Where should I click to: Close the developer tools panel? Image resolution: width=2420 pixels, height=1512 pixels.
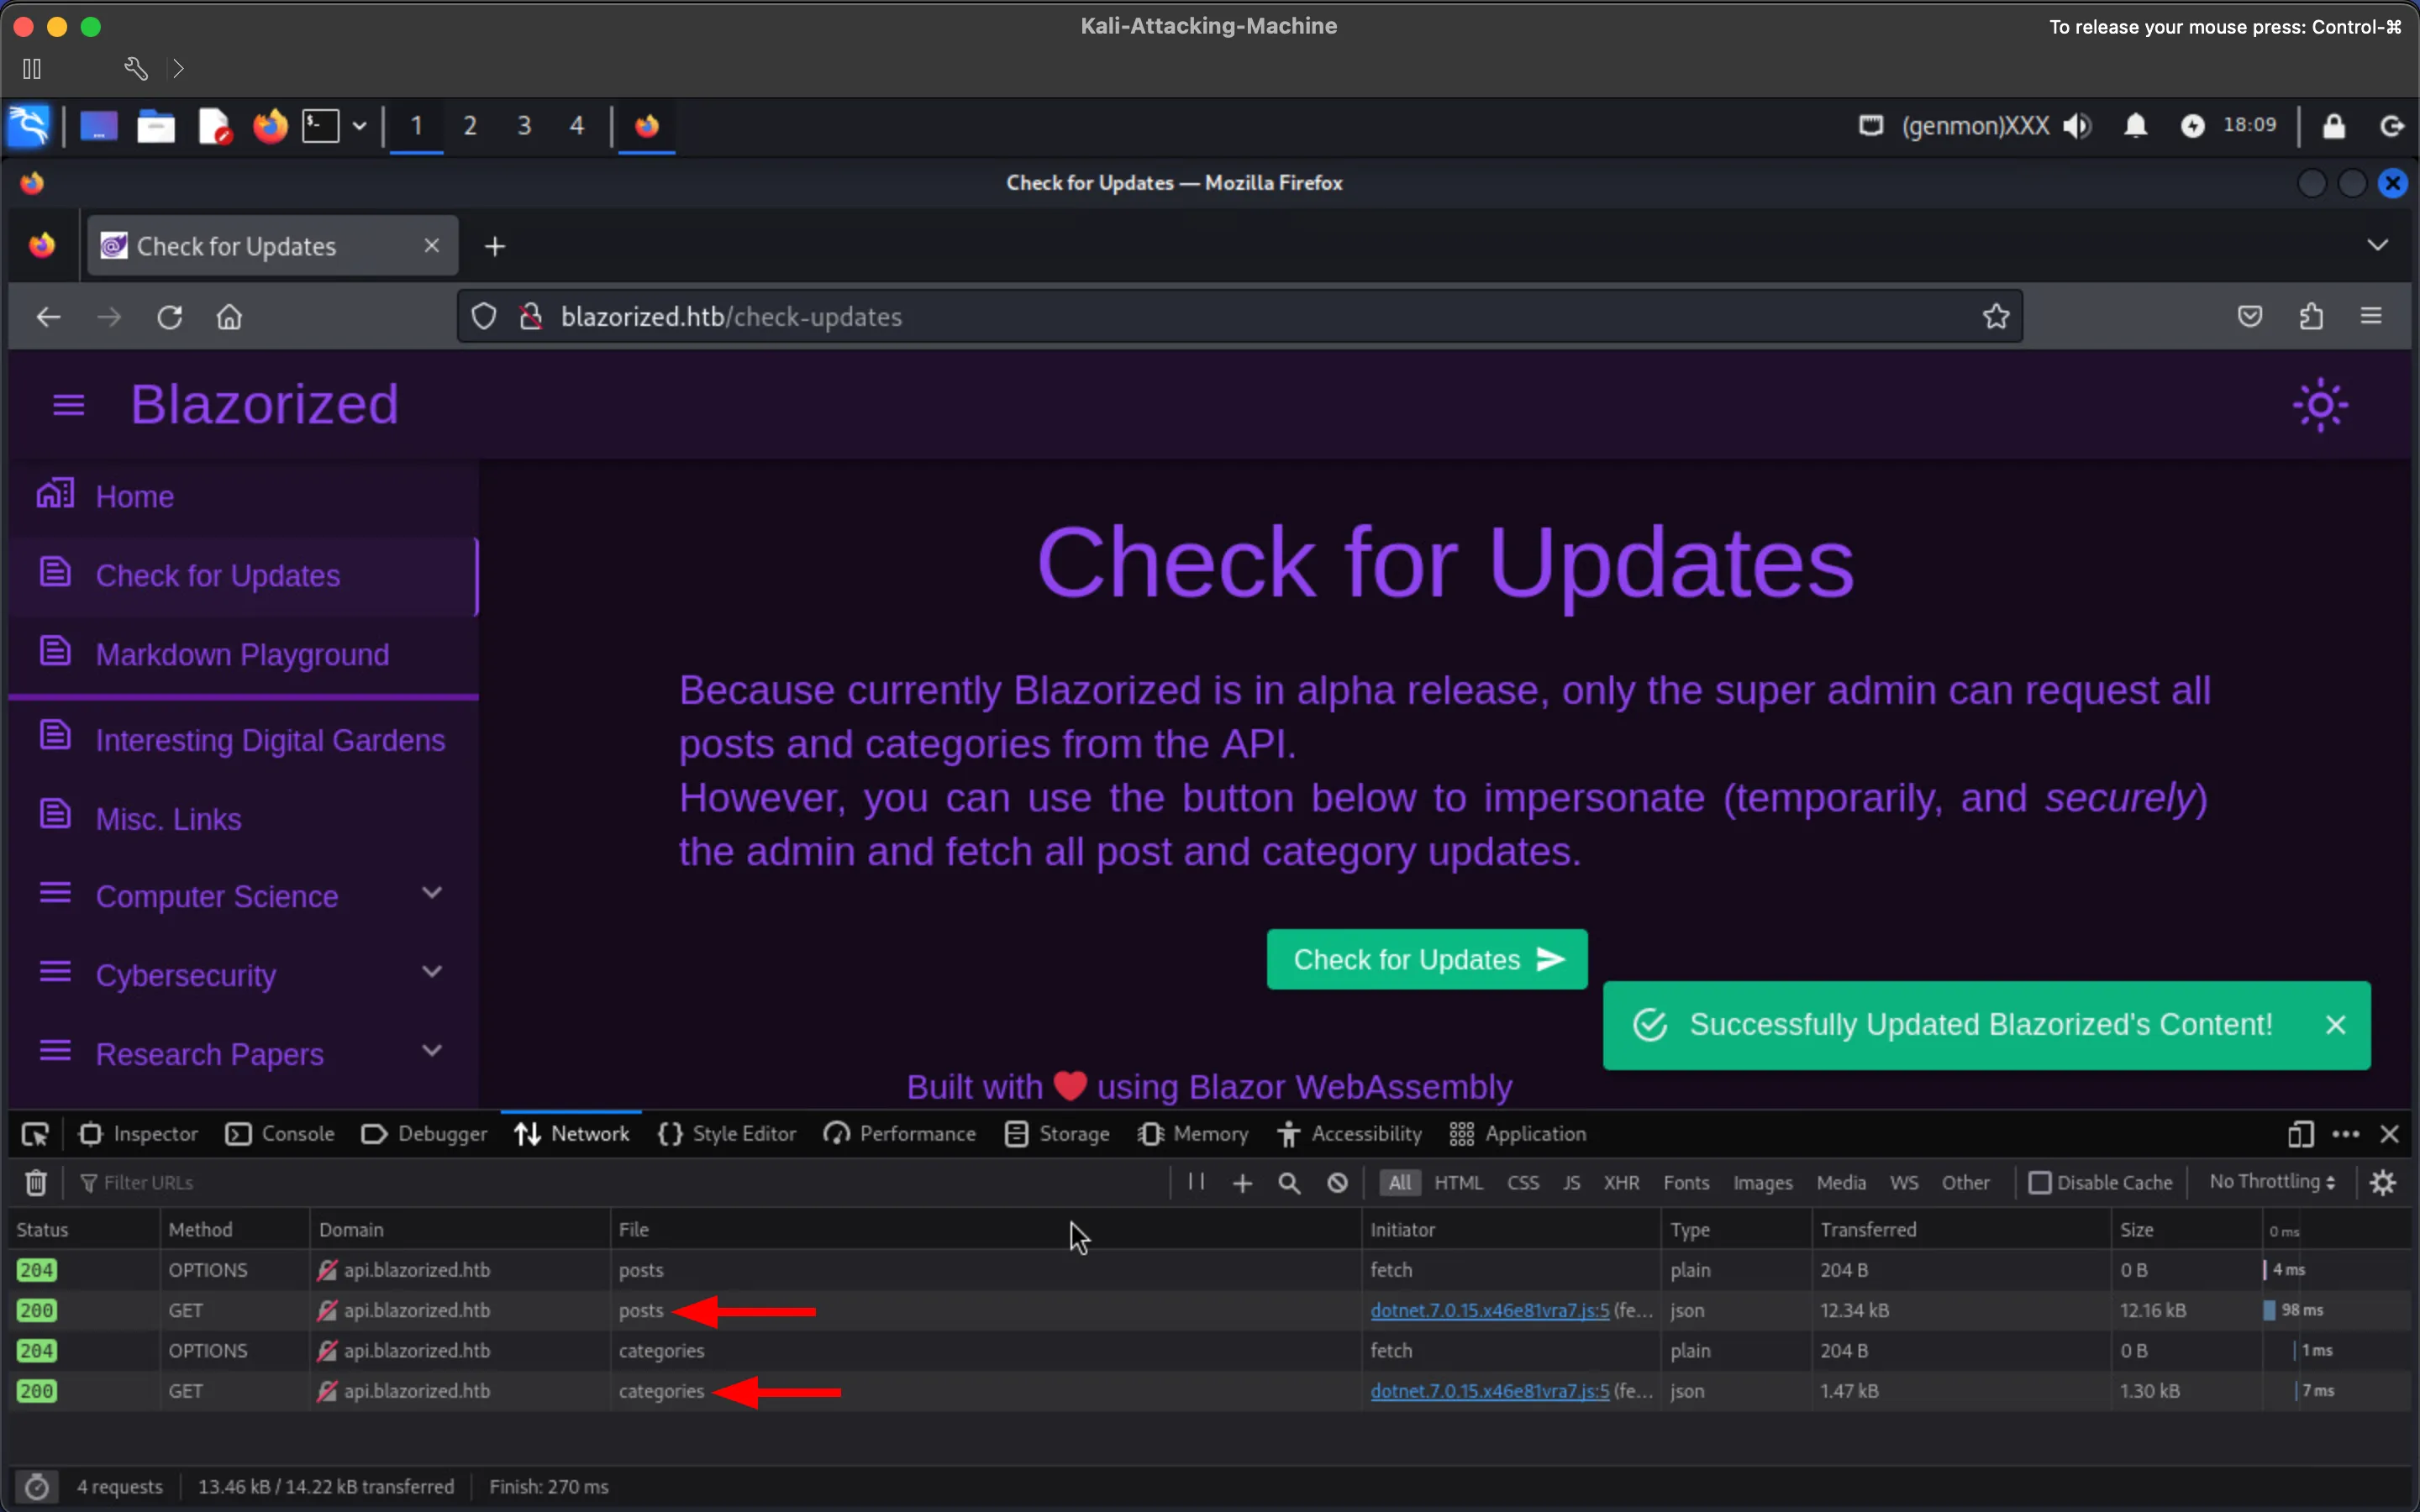2389,1134
